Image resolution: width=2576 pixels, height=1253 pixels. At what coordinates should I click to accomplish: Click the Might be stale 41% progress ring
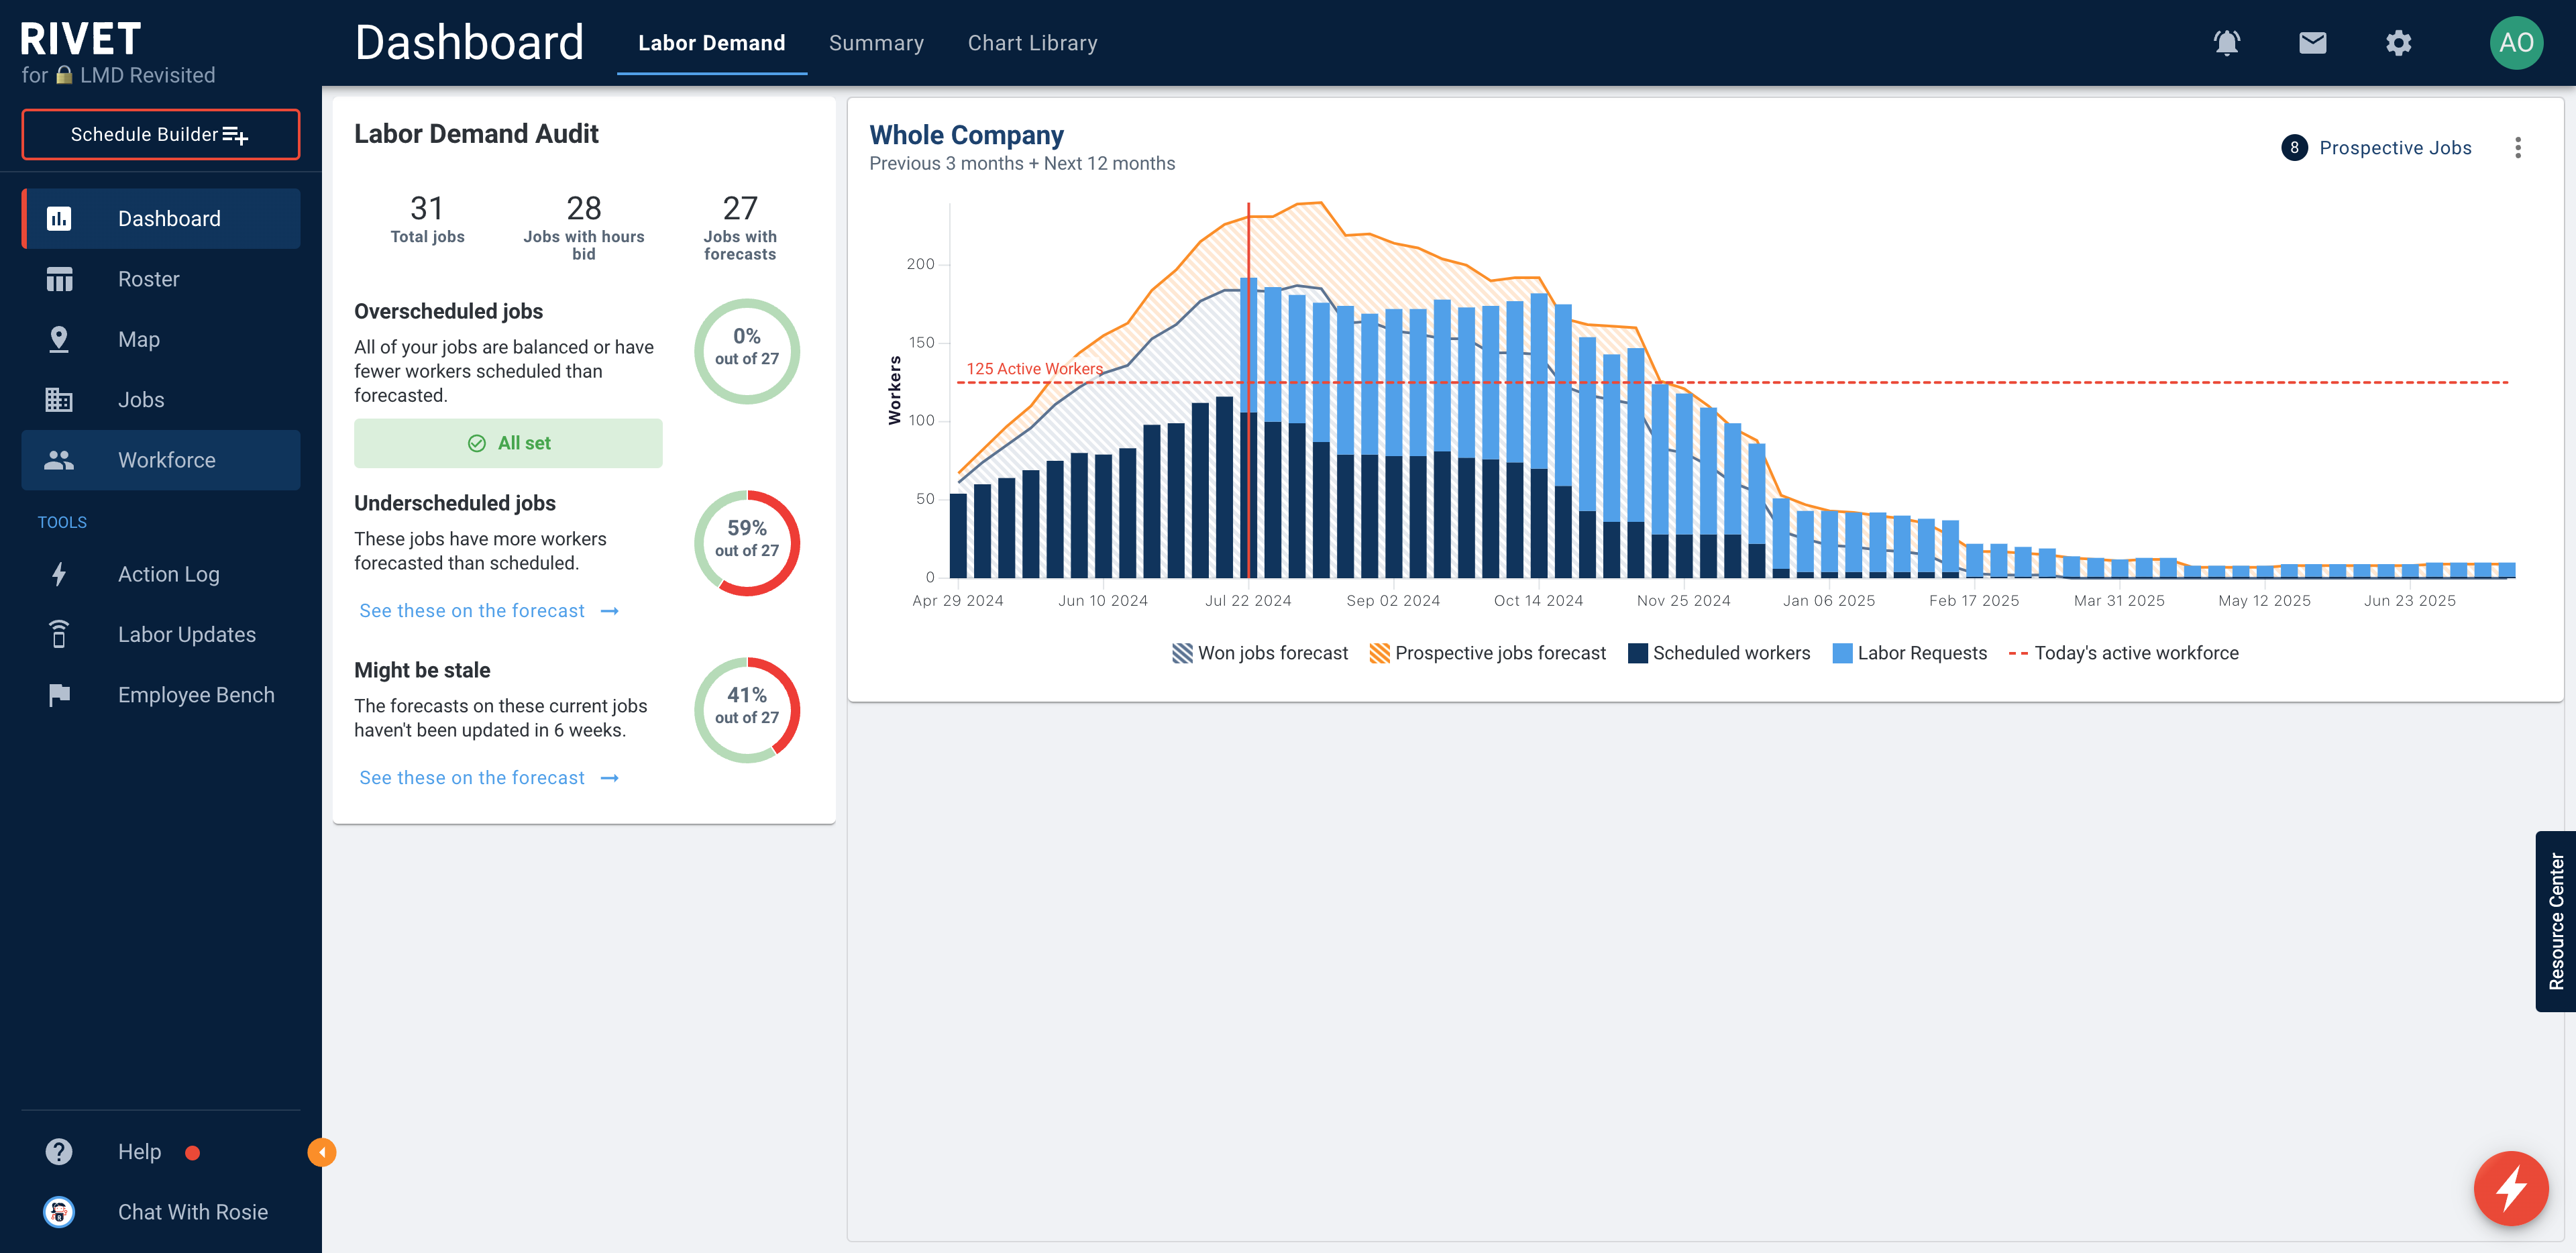(747, 710)
